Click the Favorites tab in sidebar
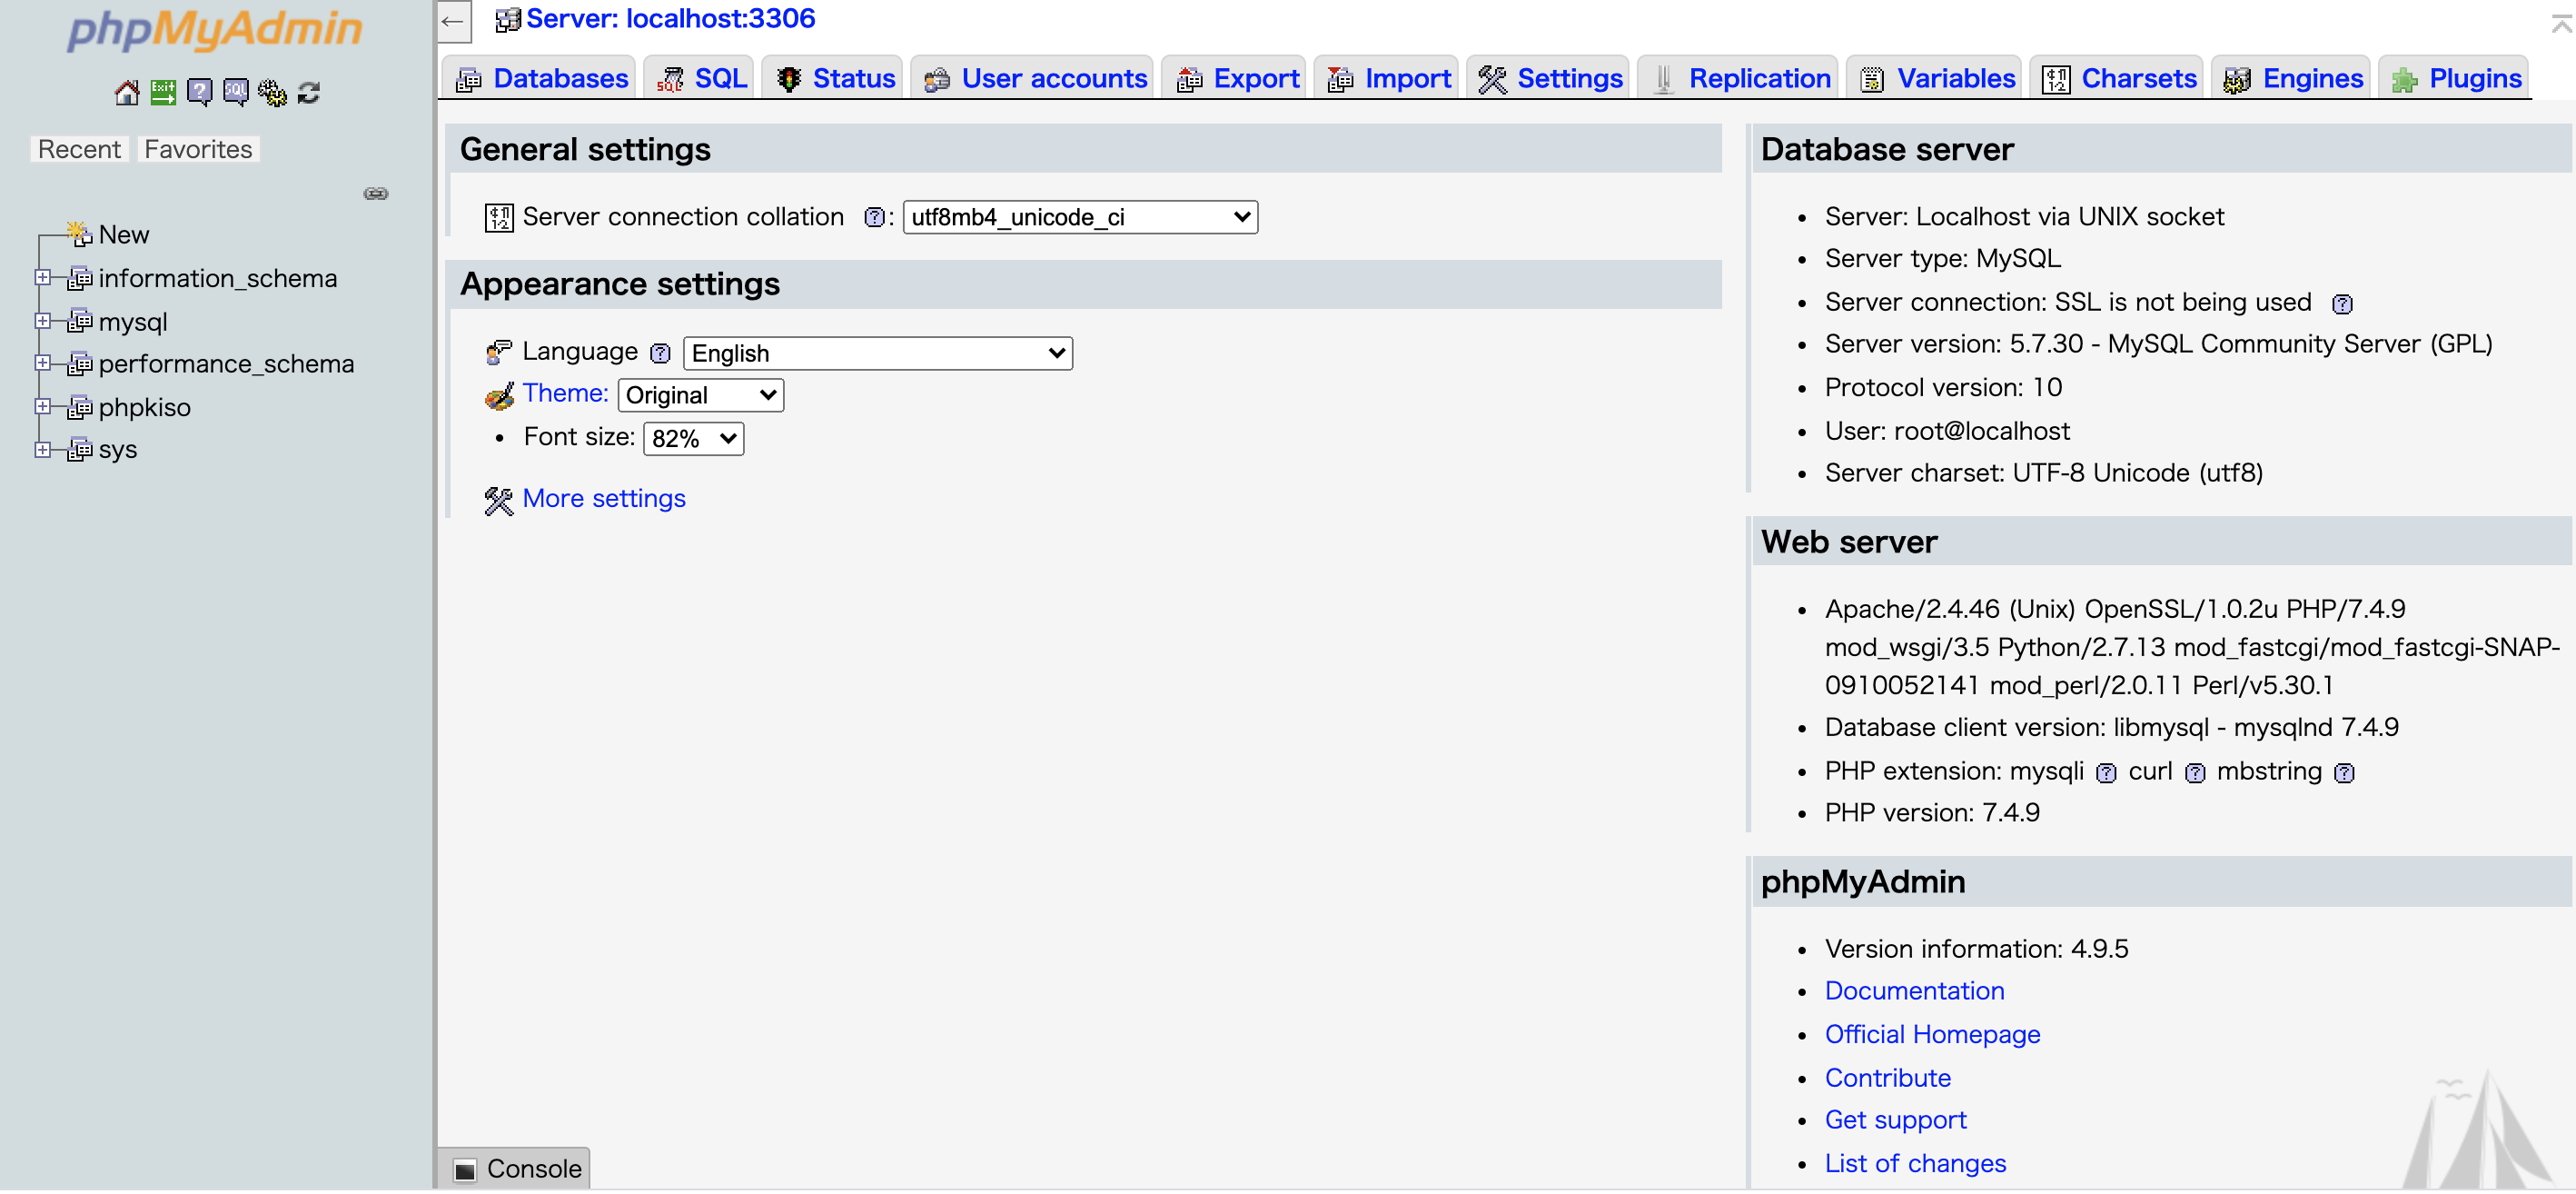 [197, 148]
